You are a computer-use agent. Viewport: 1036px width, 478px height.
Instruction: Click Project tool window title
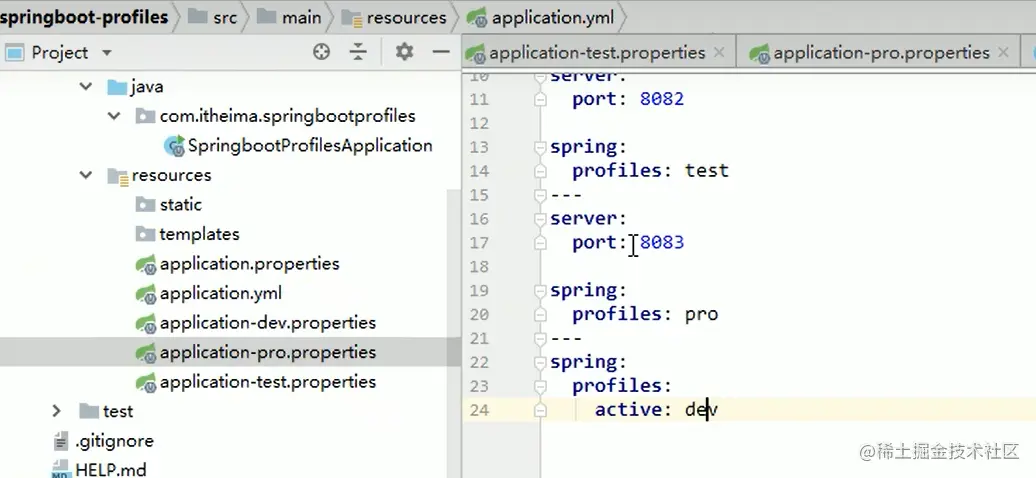pyautogui.click(x=59, y=53)
